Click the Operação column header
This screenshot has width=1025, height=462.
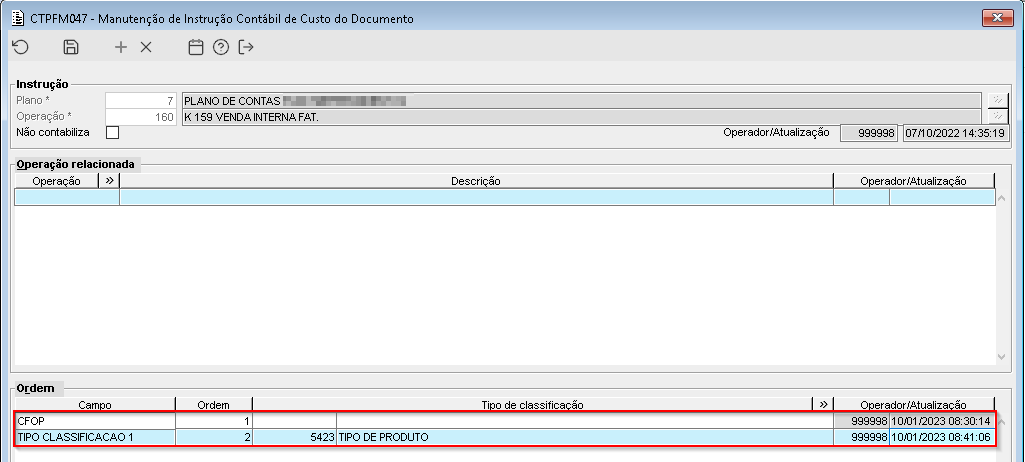click(57, 181)
